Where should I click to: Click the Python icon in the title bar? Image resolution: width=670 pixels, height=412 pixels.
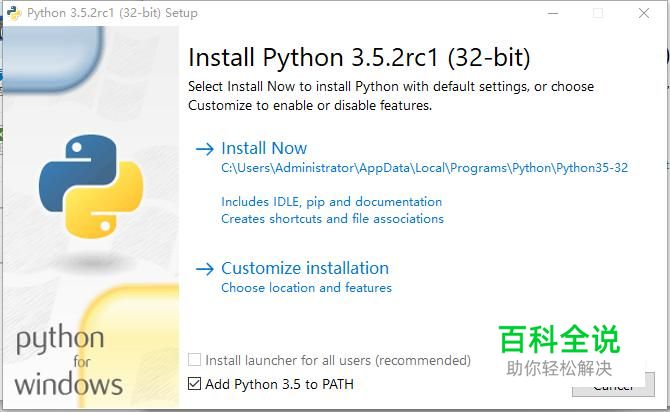pos(14,13)
